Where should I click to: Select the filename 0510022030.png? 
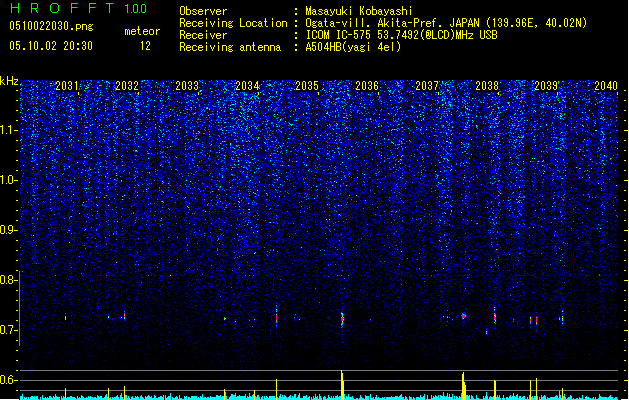click(x=51, y=26)
